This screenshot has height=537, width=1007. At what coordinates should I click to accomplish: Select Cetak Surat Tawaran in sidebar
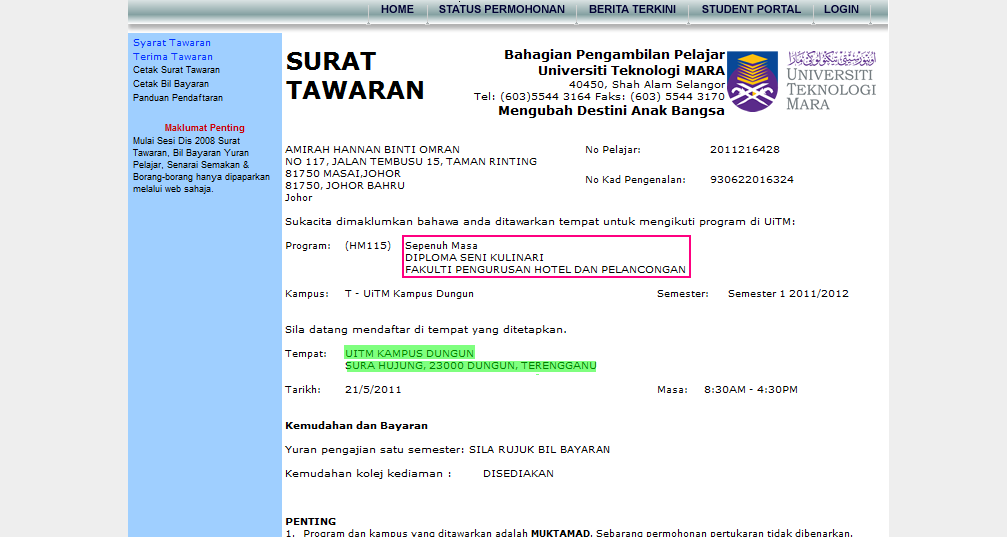pyautogui.click(x=177, y=70)
